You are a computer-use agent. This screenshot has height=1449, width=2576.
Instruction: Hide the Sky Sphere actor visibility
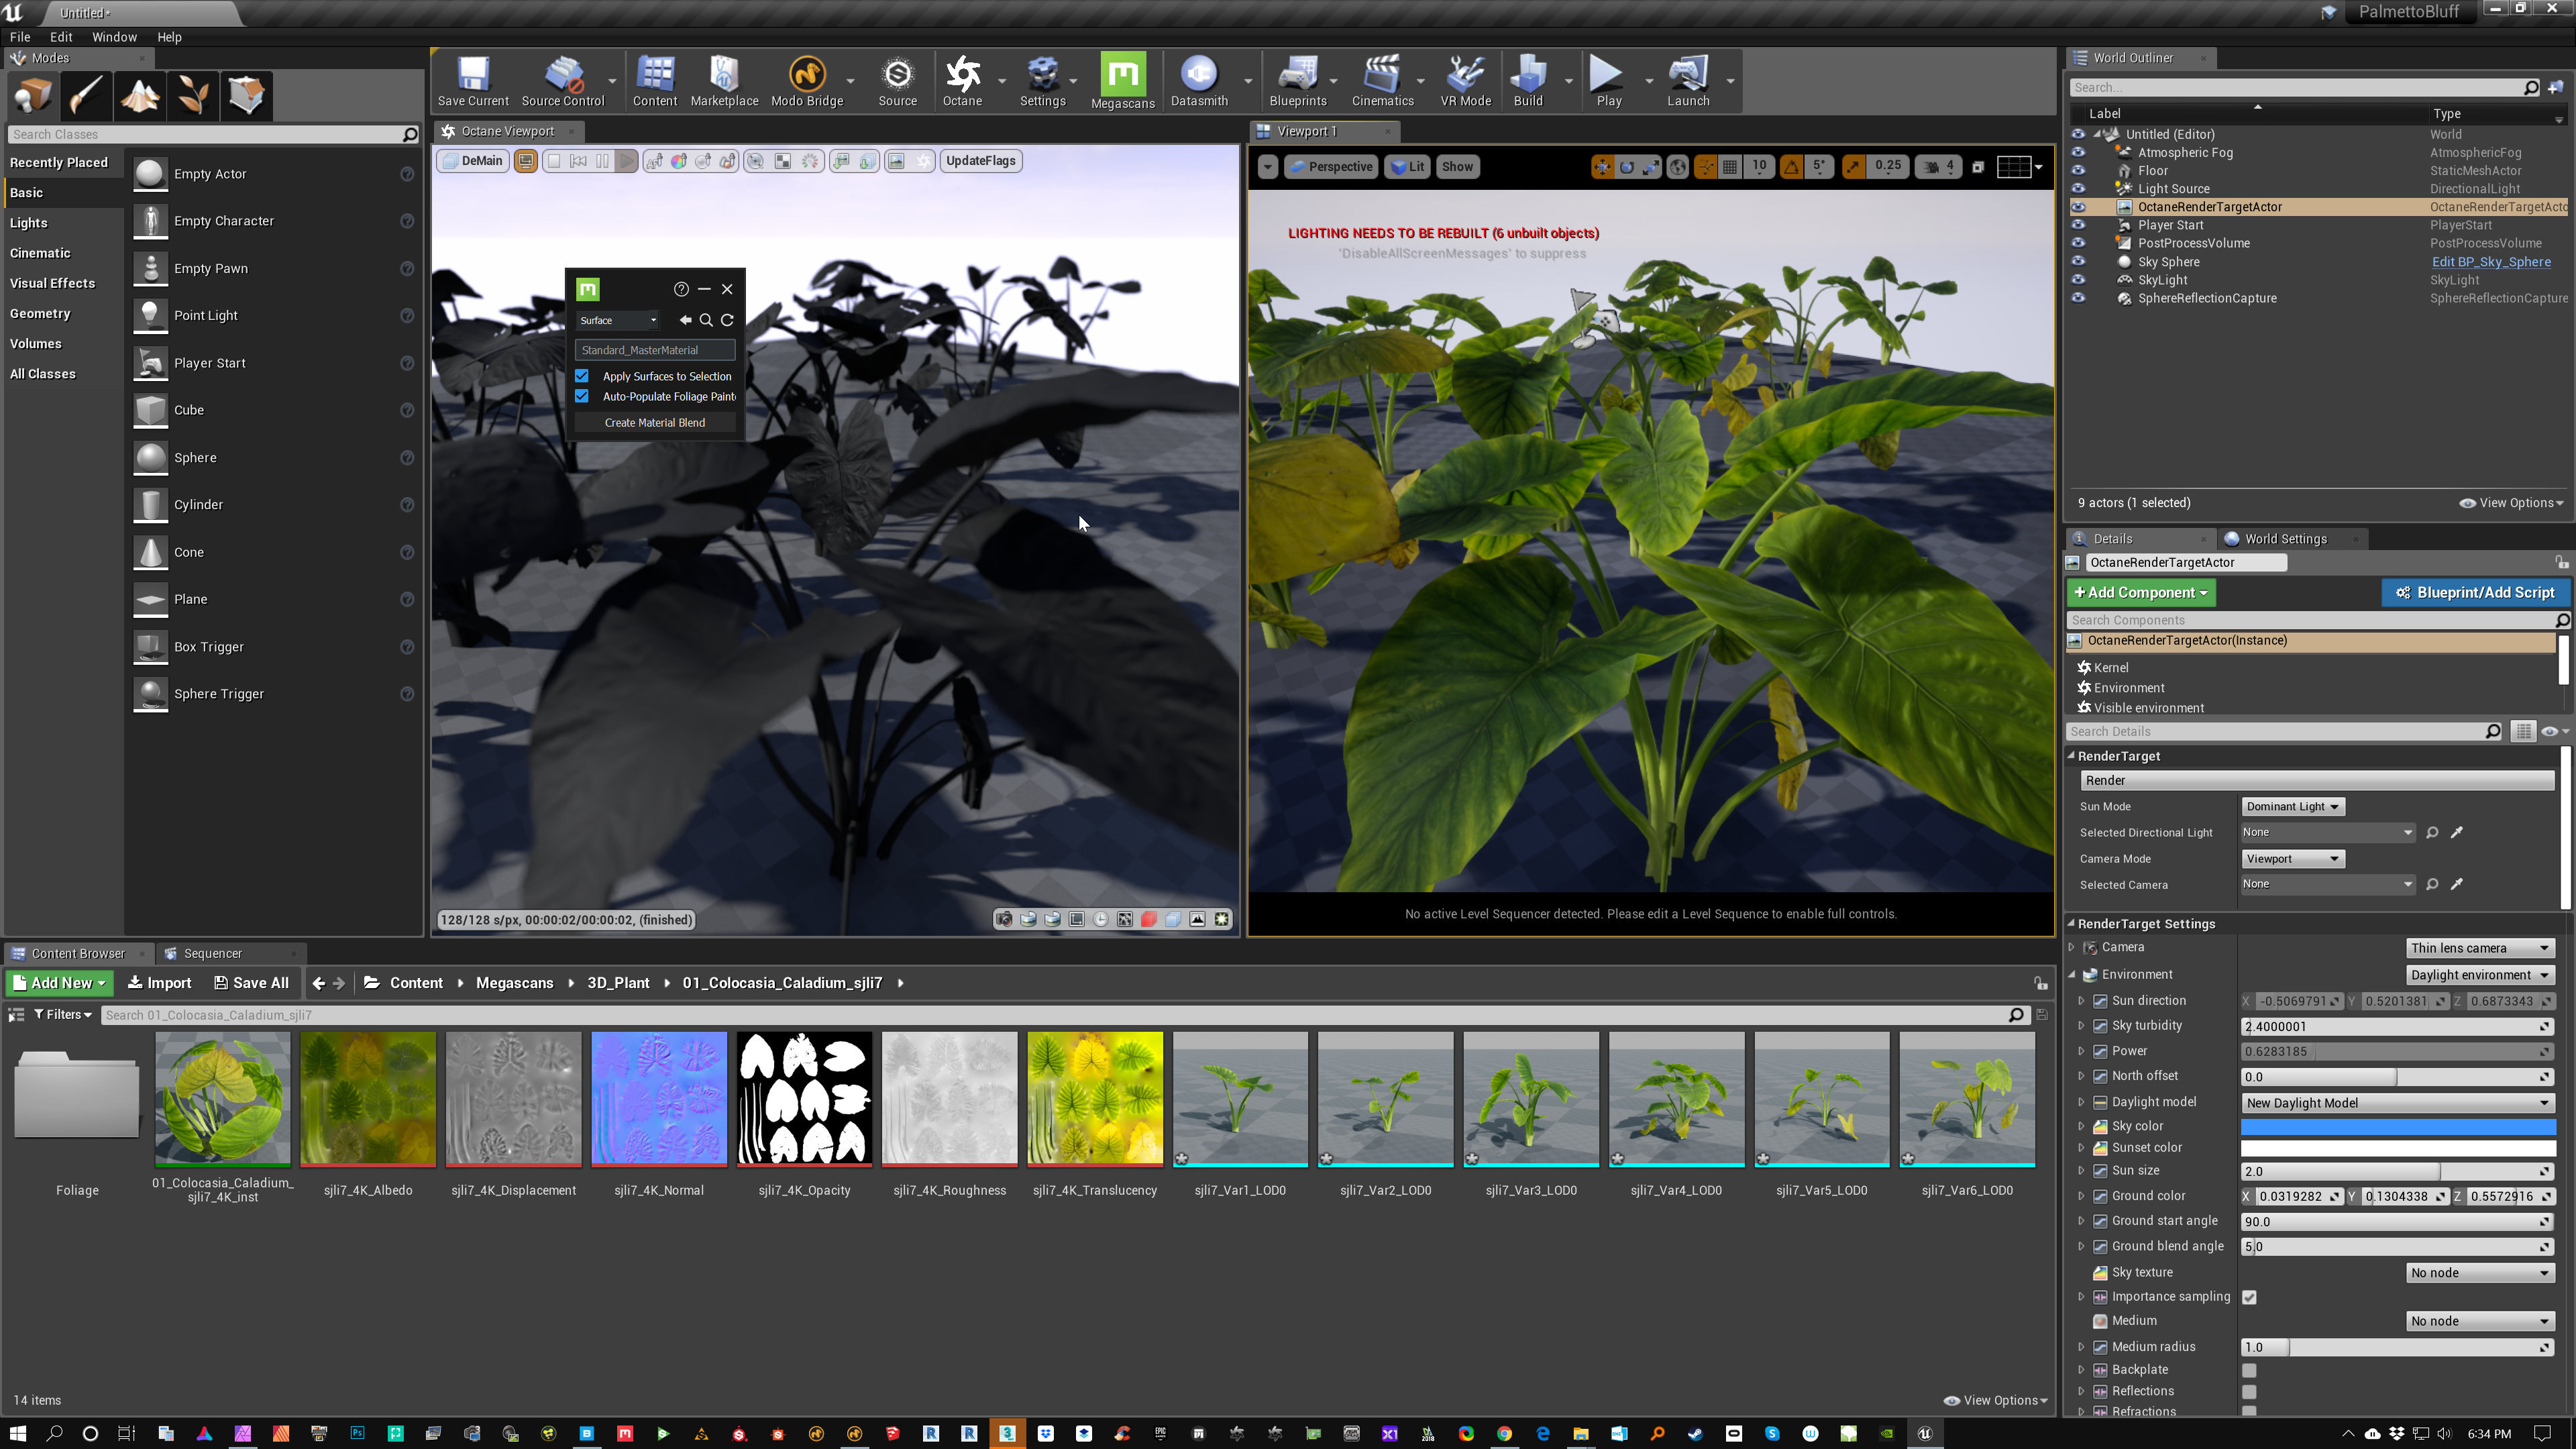click(x=2078, y=262)
